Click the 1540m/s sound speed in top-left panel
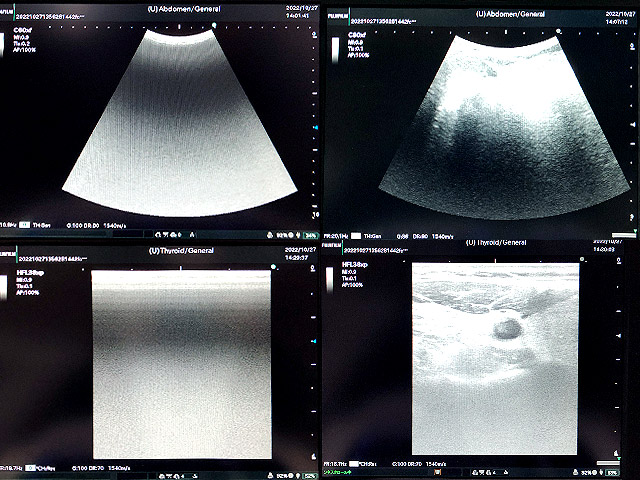The height and width of the screenshot is (480, 640). 115,225
